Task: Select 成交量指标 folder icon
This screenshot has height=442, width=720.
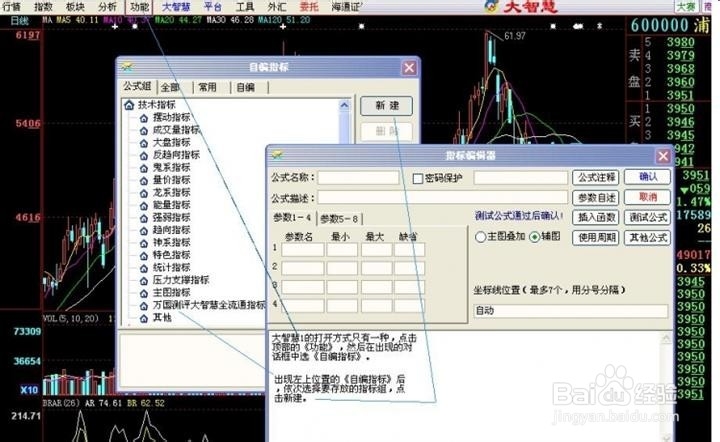Action: (x=144, y=130)
